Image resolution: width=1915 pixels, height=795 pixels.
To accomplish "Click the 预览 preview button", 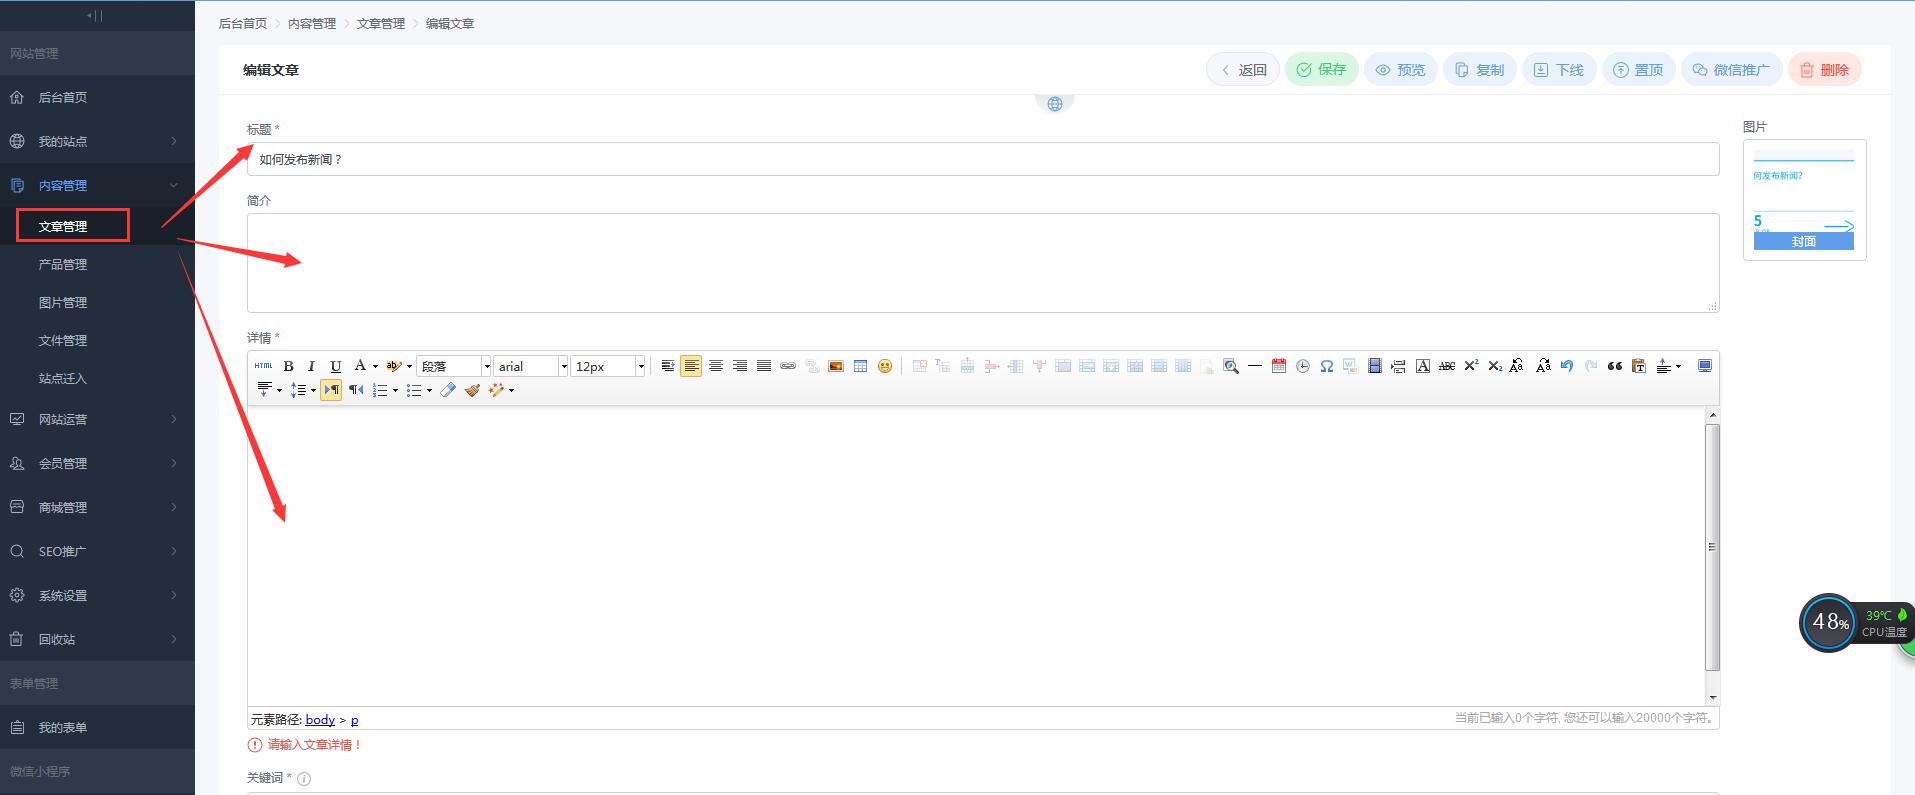I will 1400,69.
